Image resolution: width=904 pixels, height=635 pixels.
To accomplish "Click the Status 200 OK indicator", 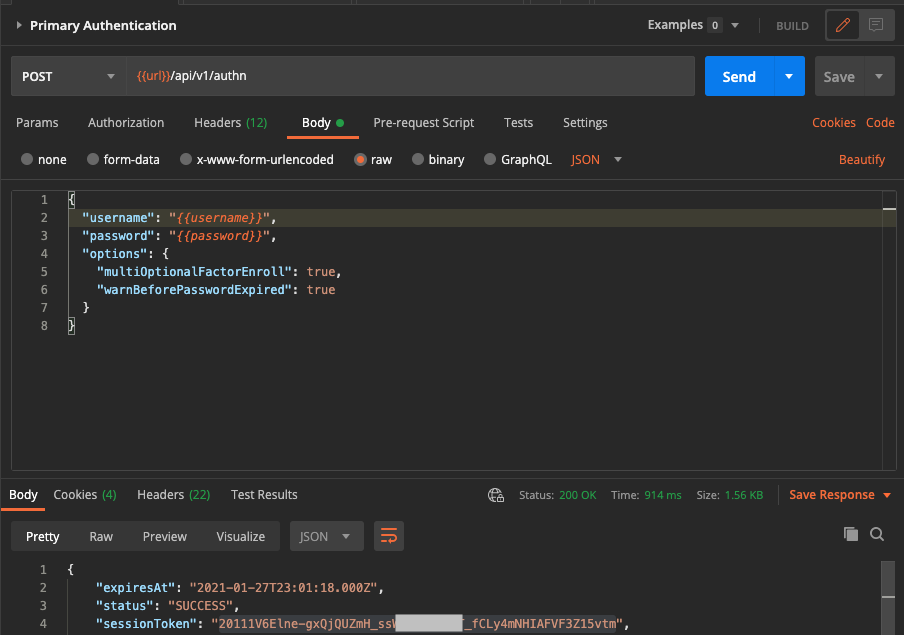I will pyautogui.click(x=558, y=495).
